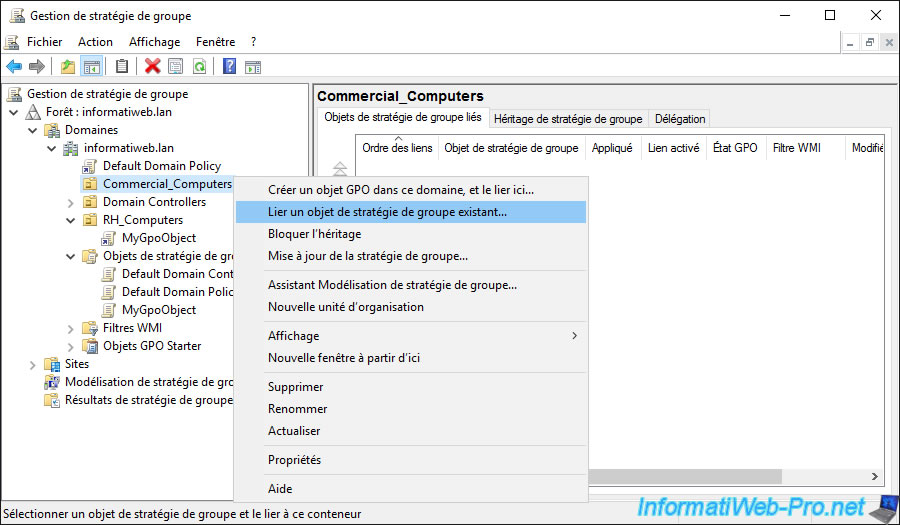The width and height of the screenshot is (900, 525).
Task: Click the folder Up one level icon
Action: [x=67, y=67]
